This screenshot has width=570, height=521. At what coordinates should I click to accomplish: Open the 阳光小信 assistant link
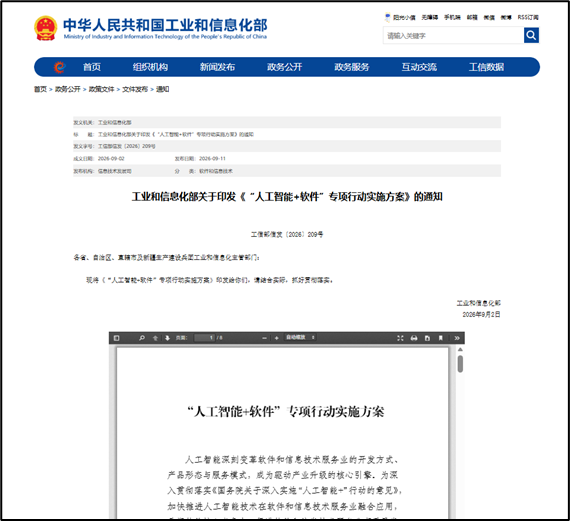point(400,17)
